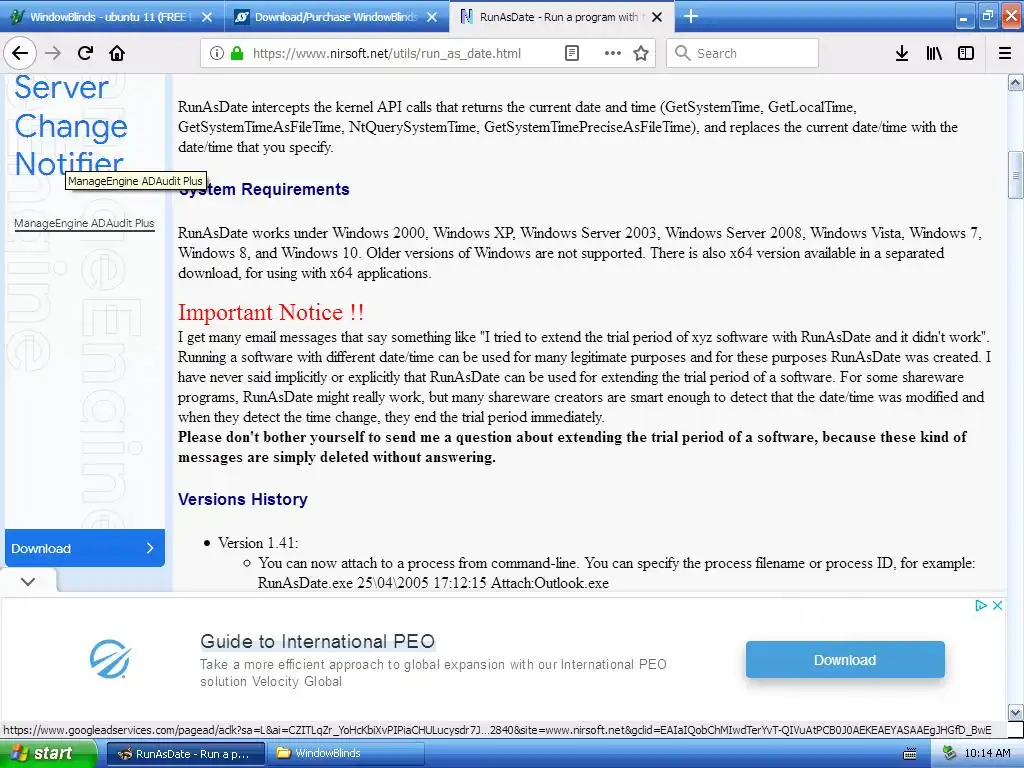Click the Server Change Notifier ad title
Screen dimensions: 1024x768
[x=71, y=125]
